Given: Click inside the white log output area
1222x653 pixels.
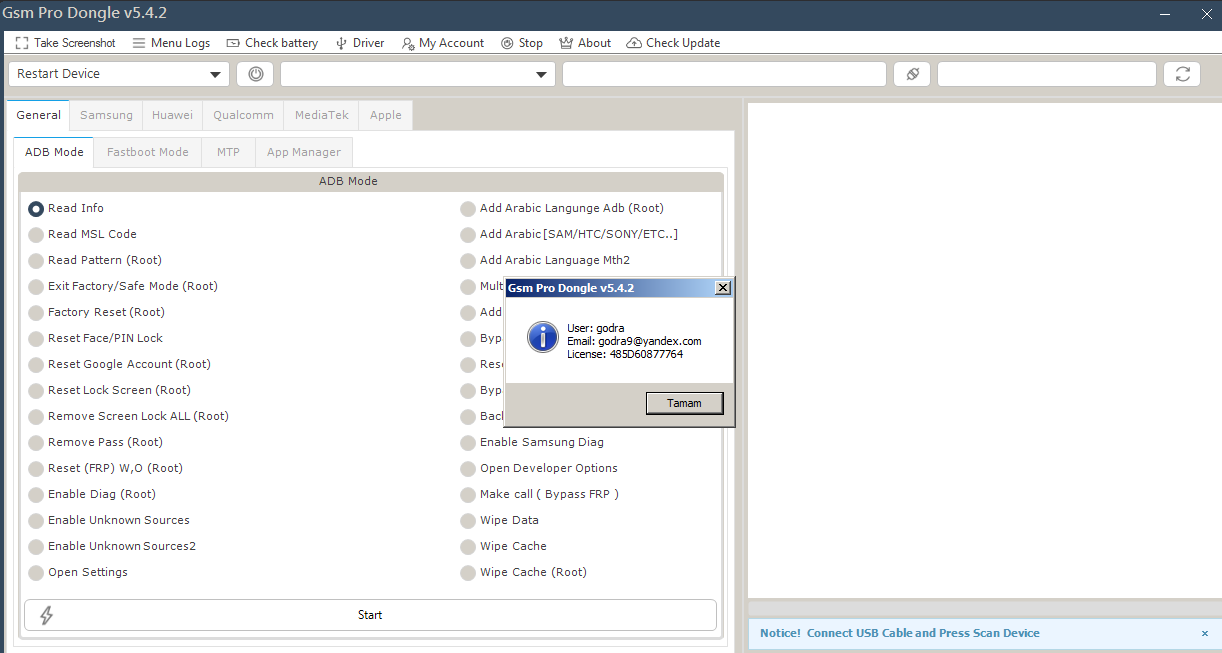Looking at the screenshot, I should [985, 350].
